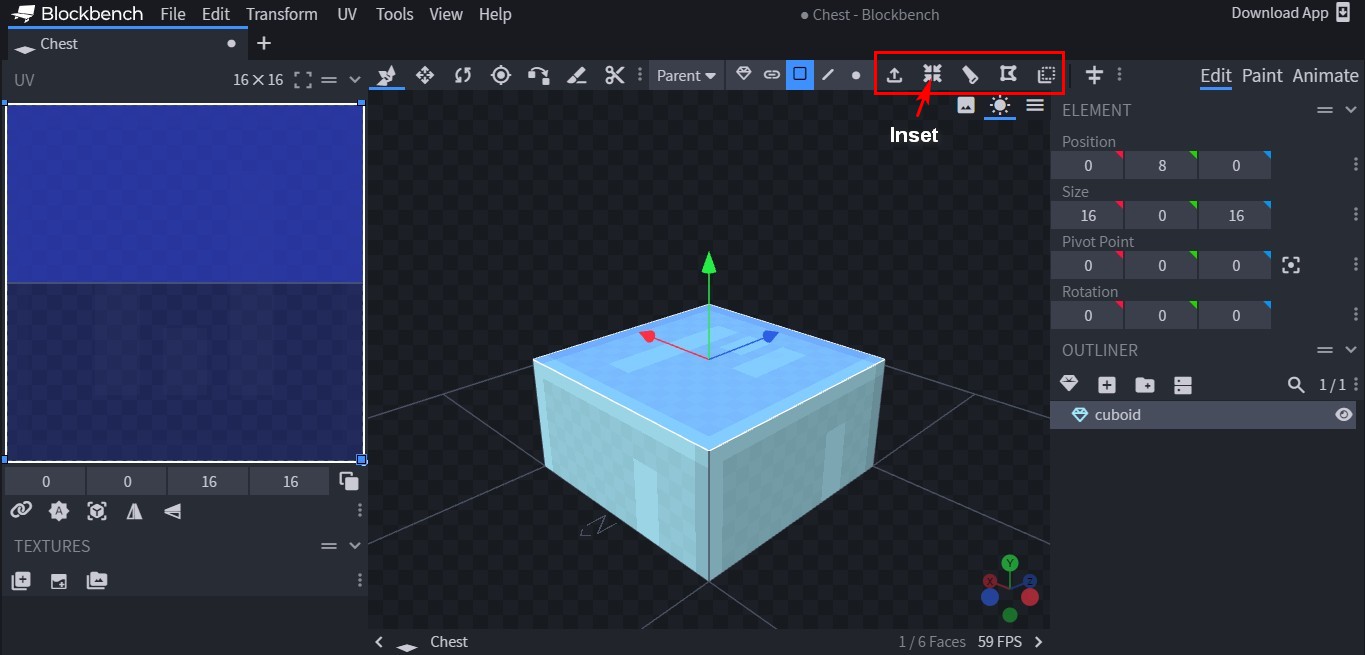Click the Inset faces icon
Screen dimensions: 1365x655
(x=932, y=74)
